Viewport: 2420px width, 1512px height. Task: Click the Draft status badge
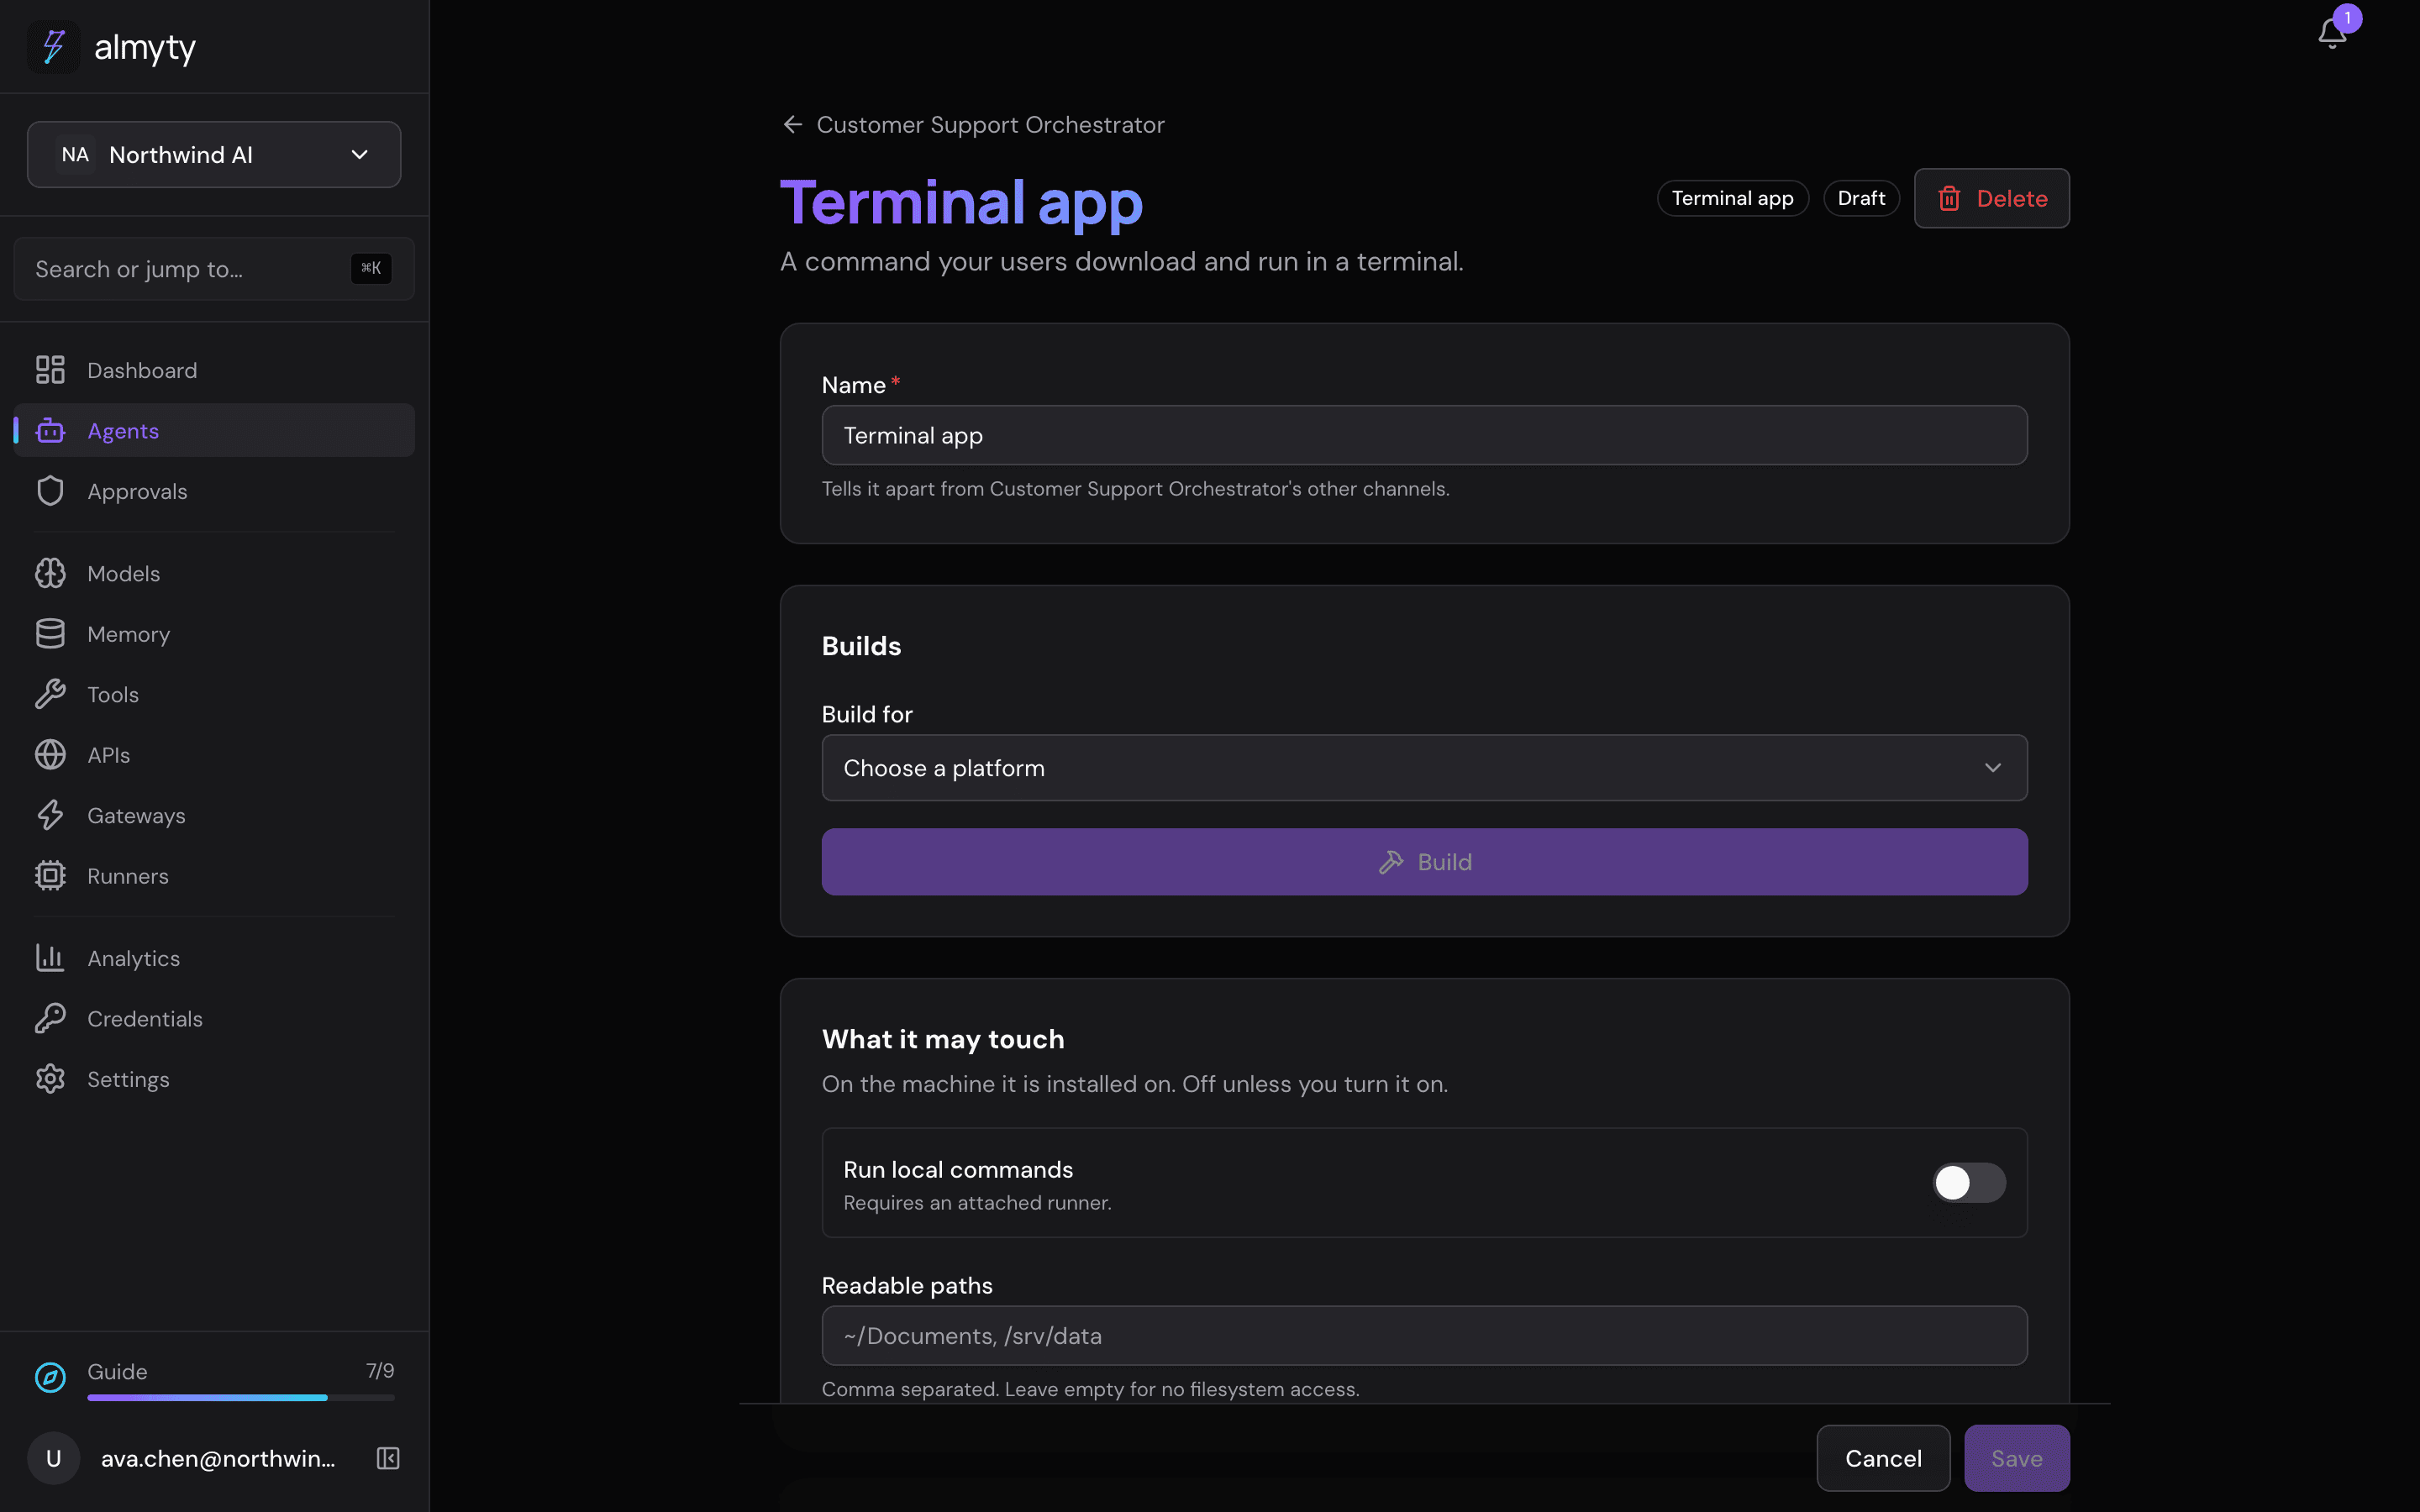click(x=1861, y=198)
